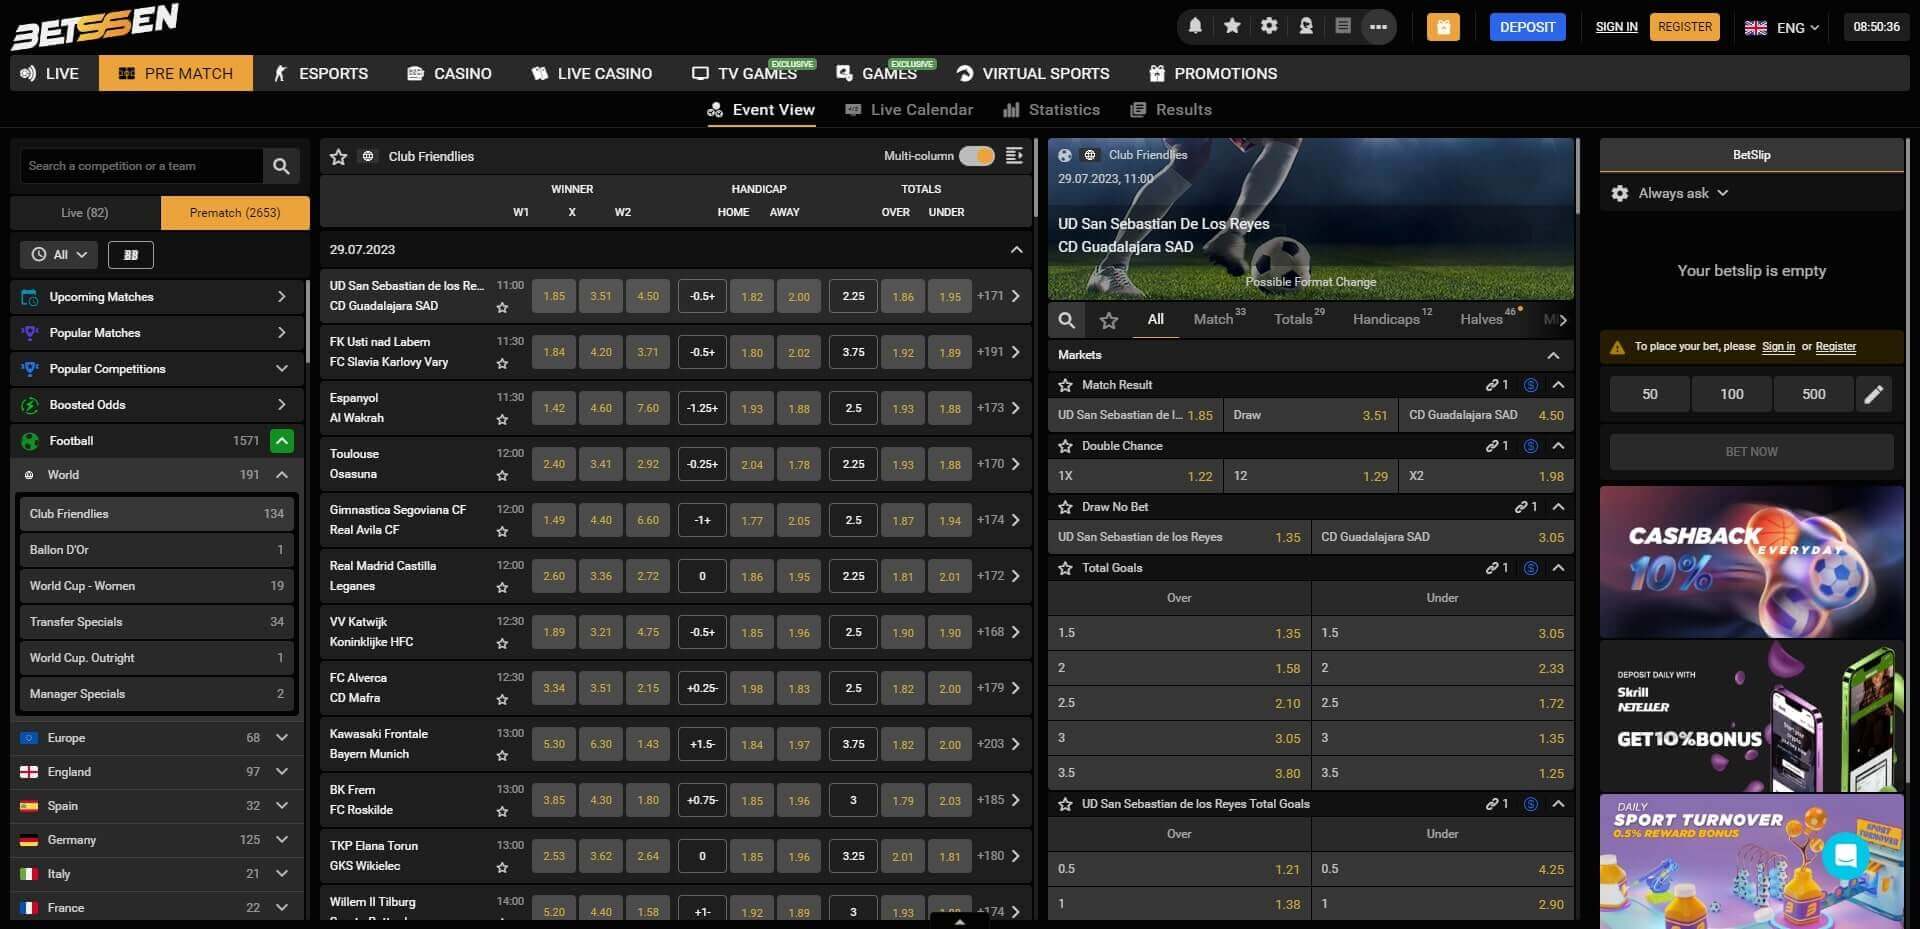Click the search magnifier beside competition field
Viewport: 1920px width, 929px height.
pos(281,166)
